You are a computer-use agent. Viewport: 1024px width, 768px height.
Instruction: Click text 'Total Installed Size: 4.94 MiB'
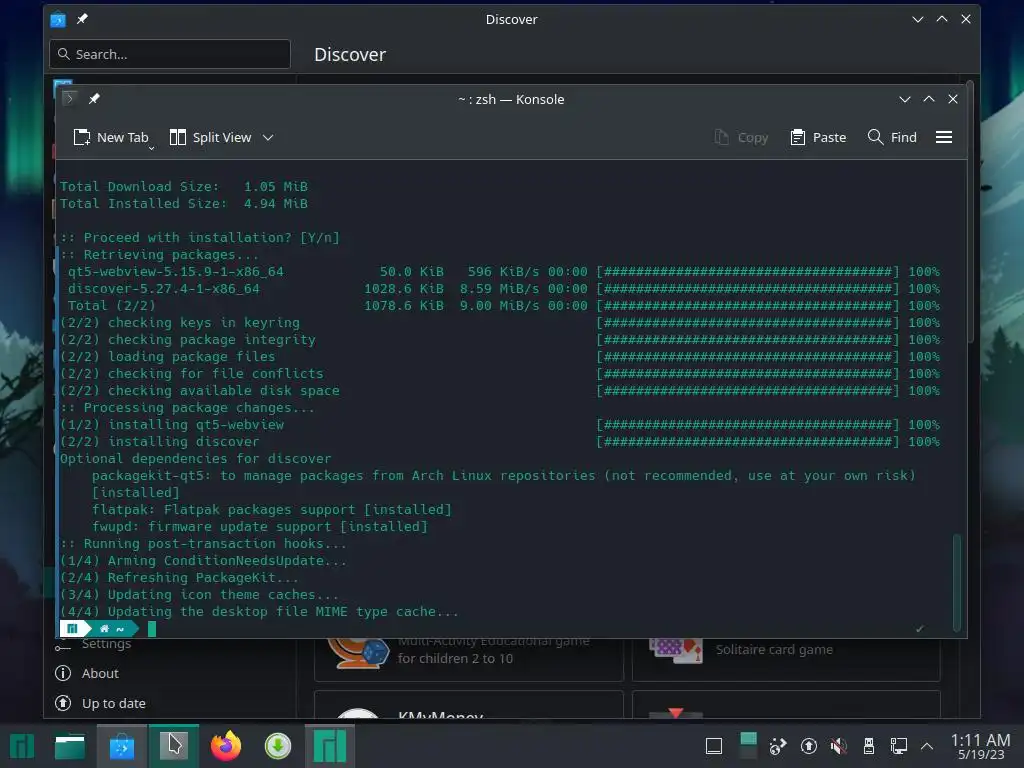(184, 204)
